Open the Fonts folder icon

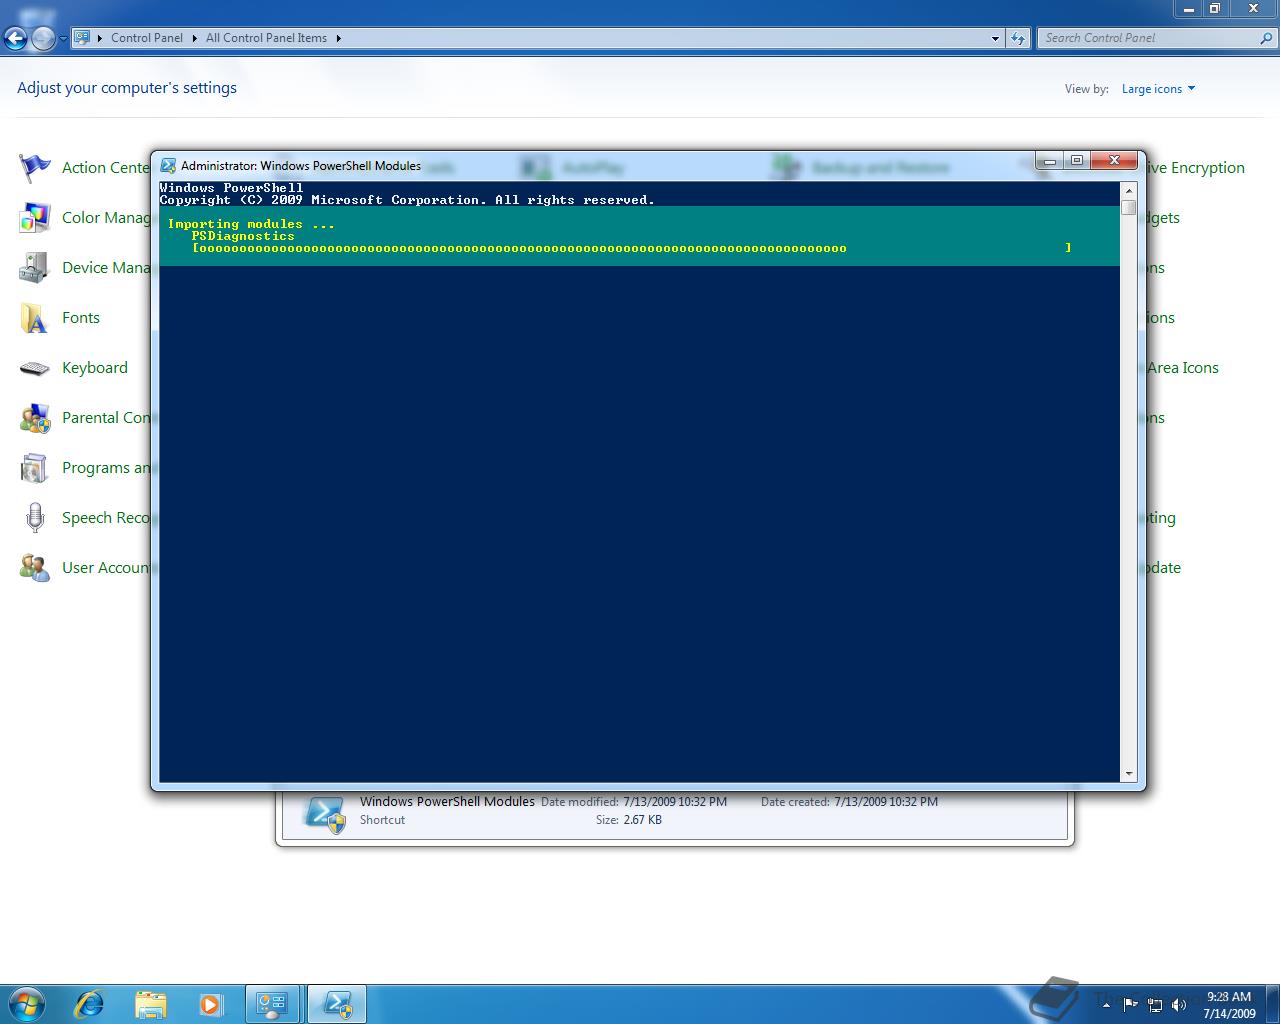35,318
